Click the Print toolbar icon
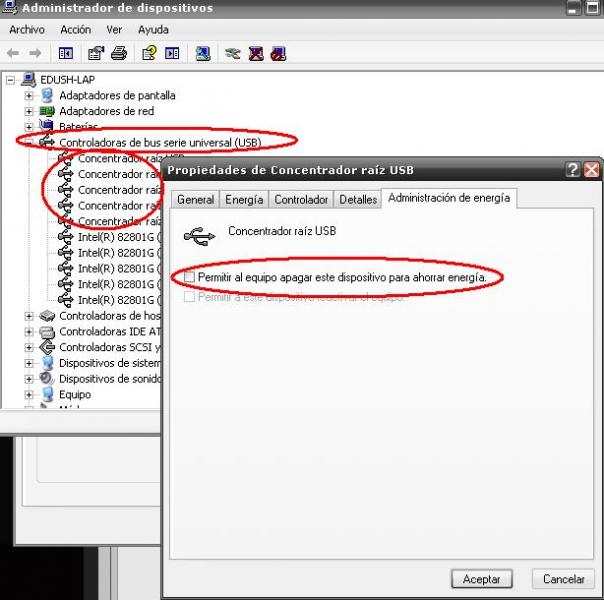The image size is (604, 600). click(x=119, y=53)
